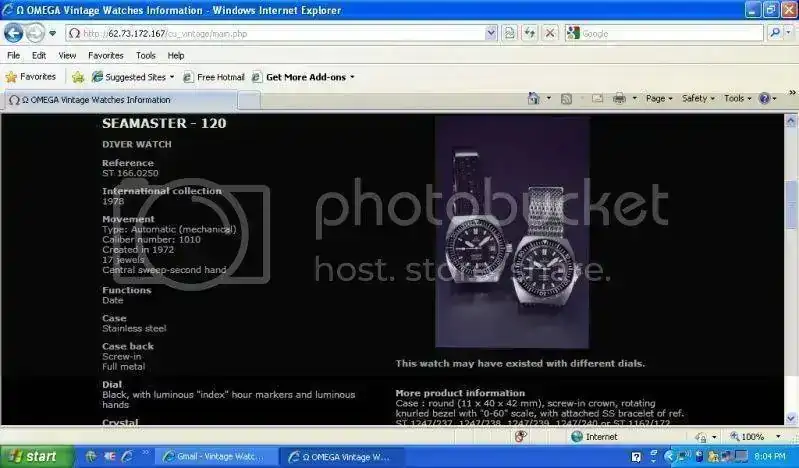This screenshot has height=468, width=799.
Task: Toggle Compatibility View icon
Action: pyautogui.click(x=510, y=34)
